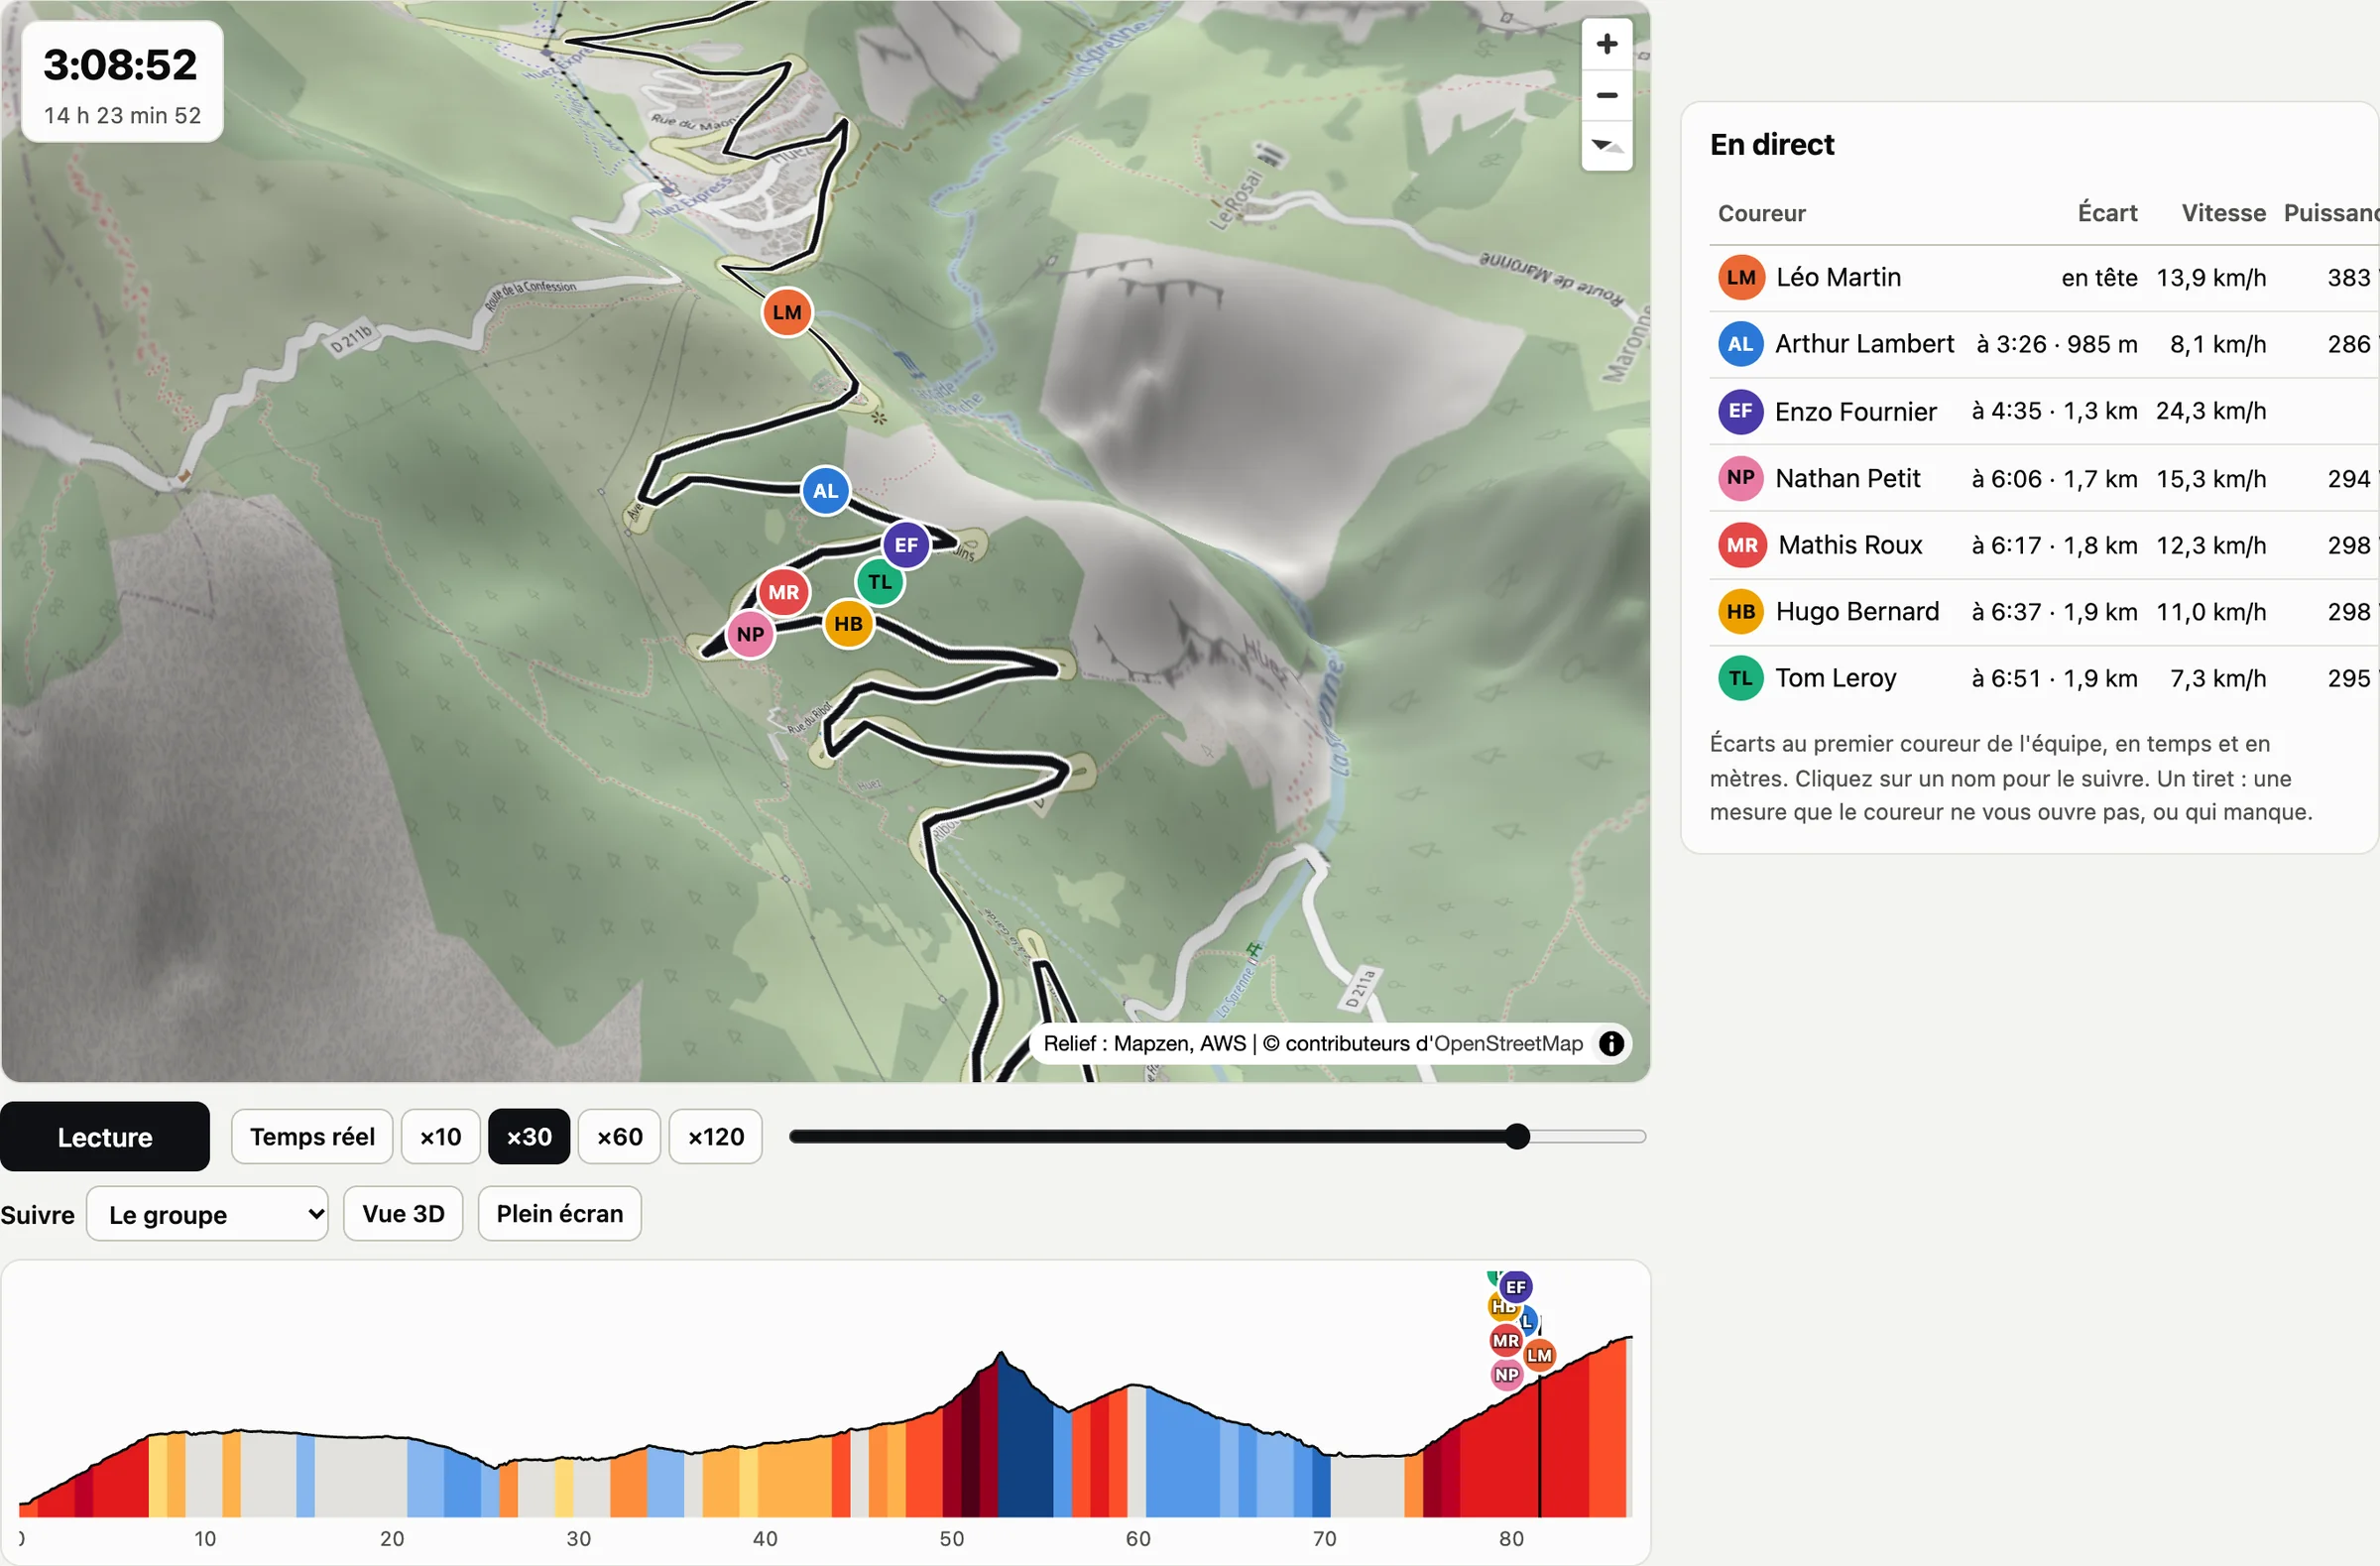Open map attribution info icon
This screenshot has height=1566, width=2380.
(x=1610, y=1043)
